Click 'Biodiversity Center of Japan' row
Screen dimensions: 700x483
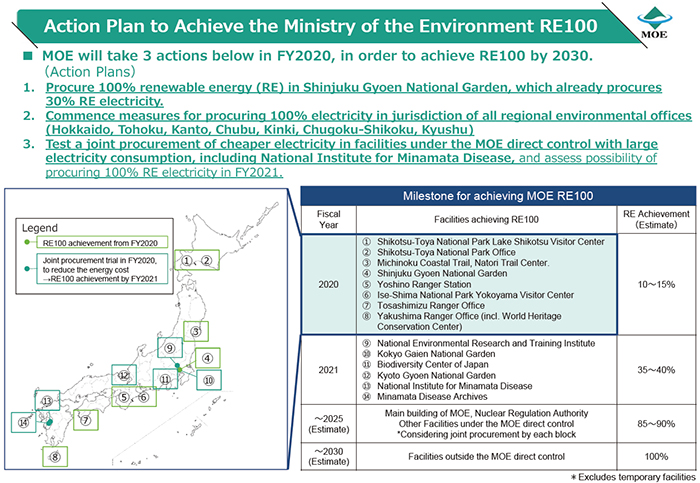tap(425, 364)
